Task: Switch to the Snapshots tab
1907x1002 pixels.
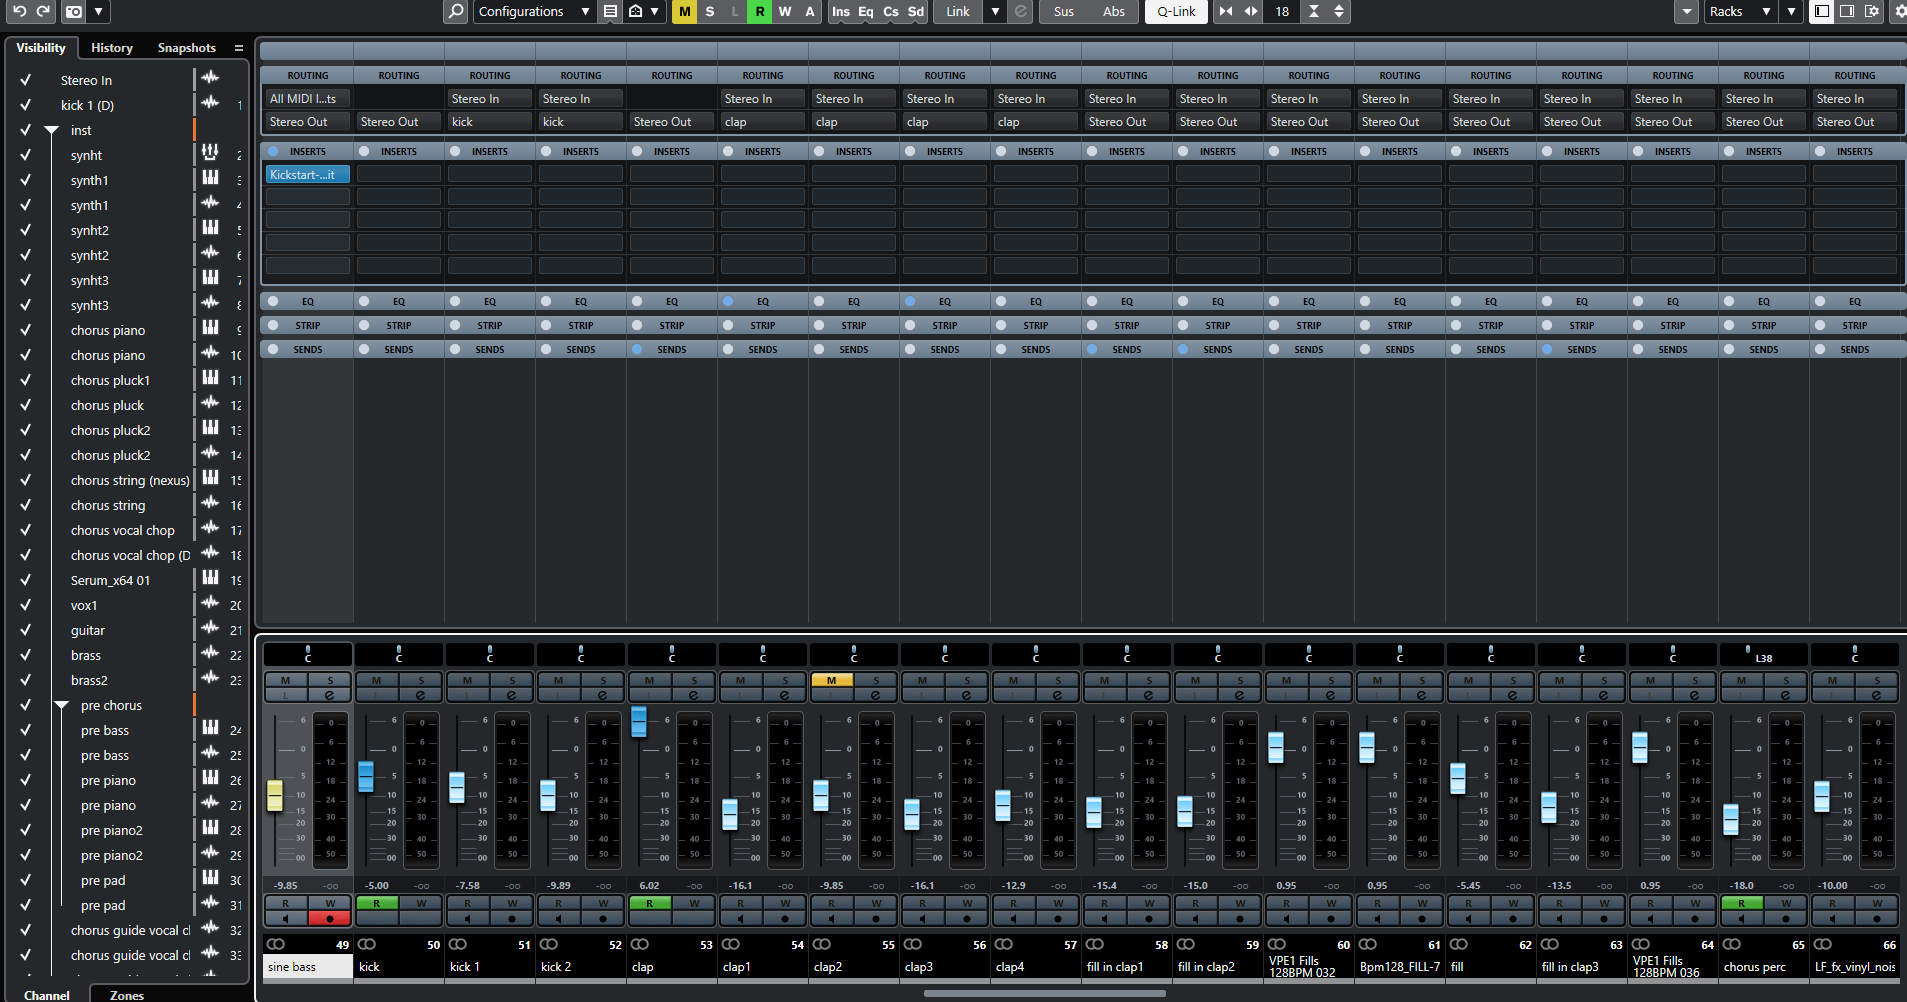Action: click(x=187, y=48)
